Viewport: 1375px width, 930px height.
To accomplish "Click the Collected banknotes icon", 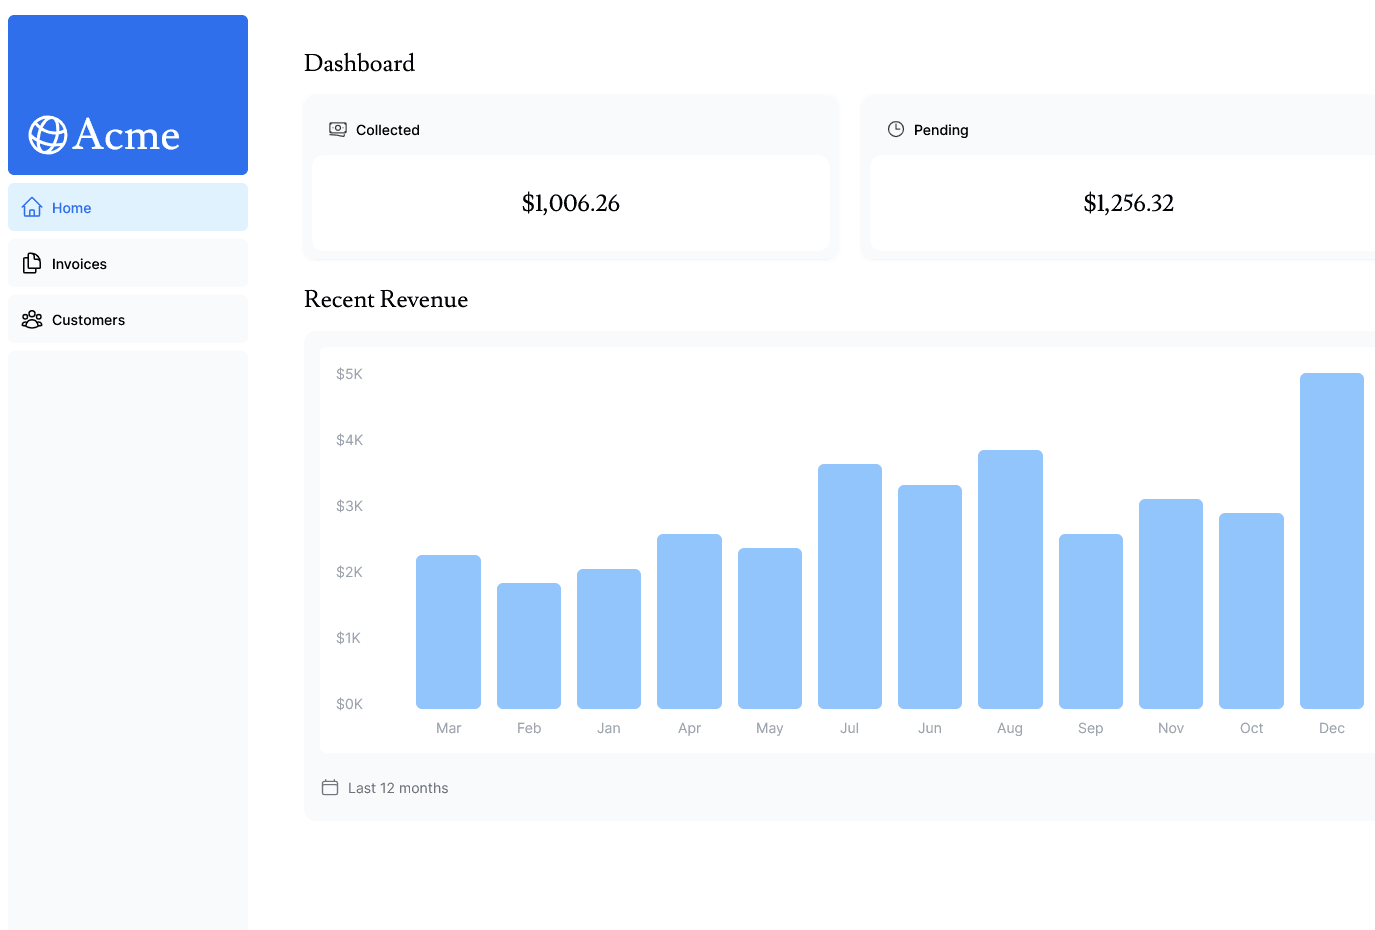I will (x=338, y=129).
